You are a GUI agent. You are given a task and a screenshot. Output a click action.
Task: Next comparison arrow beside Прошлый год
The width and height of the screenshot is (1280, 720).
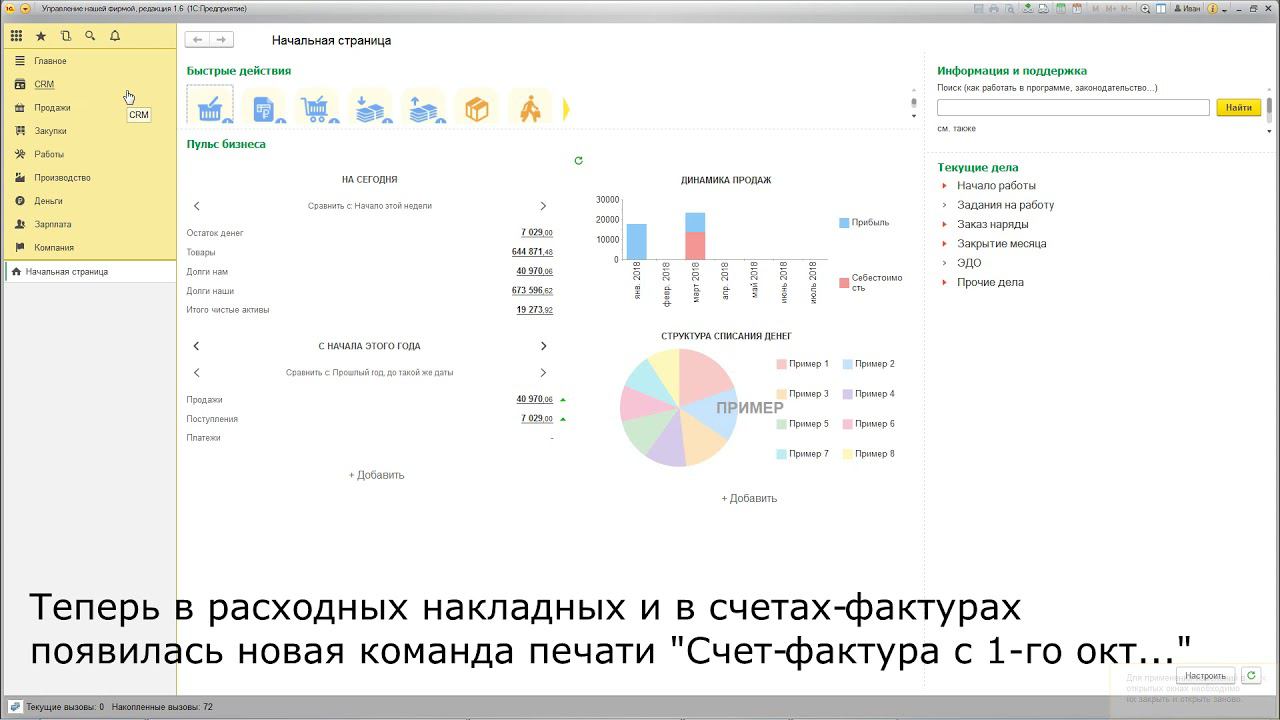(543, 373)
